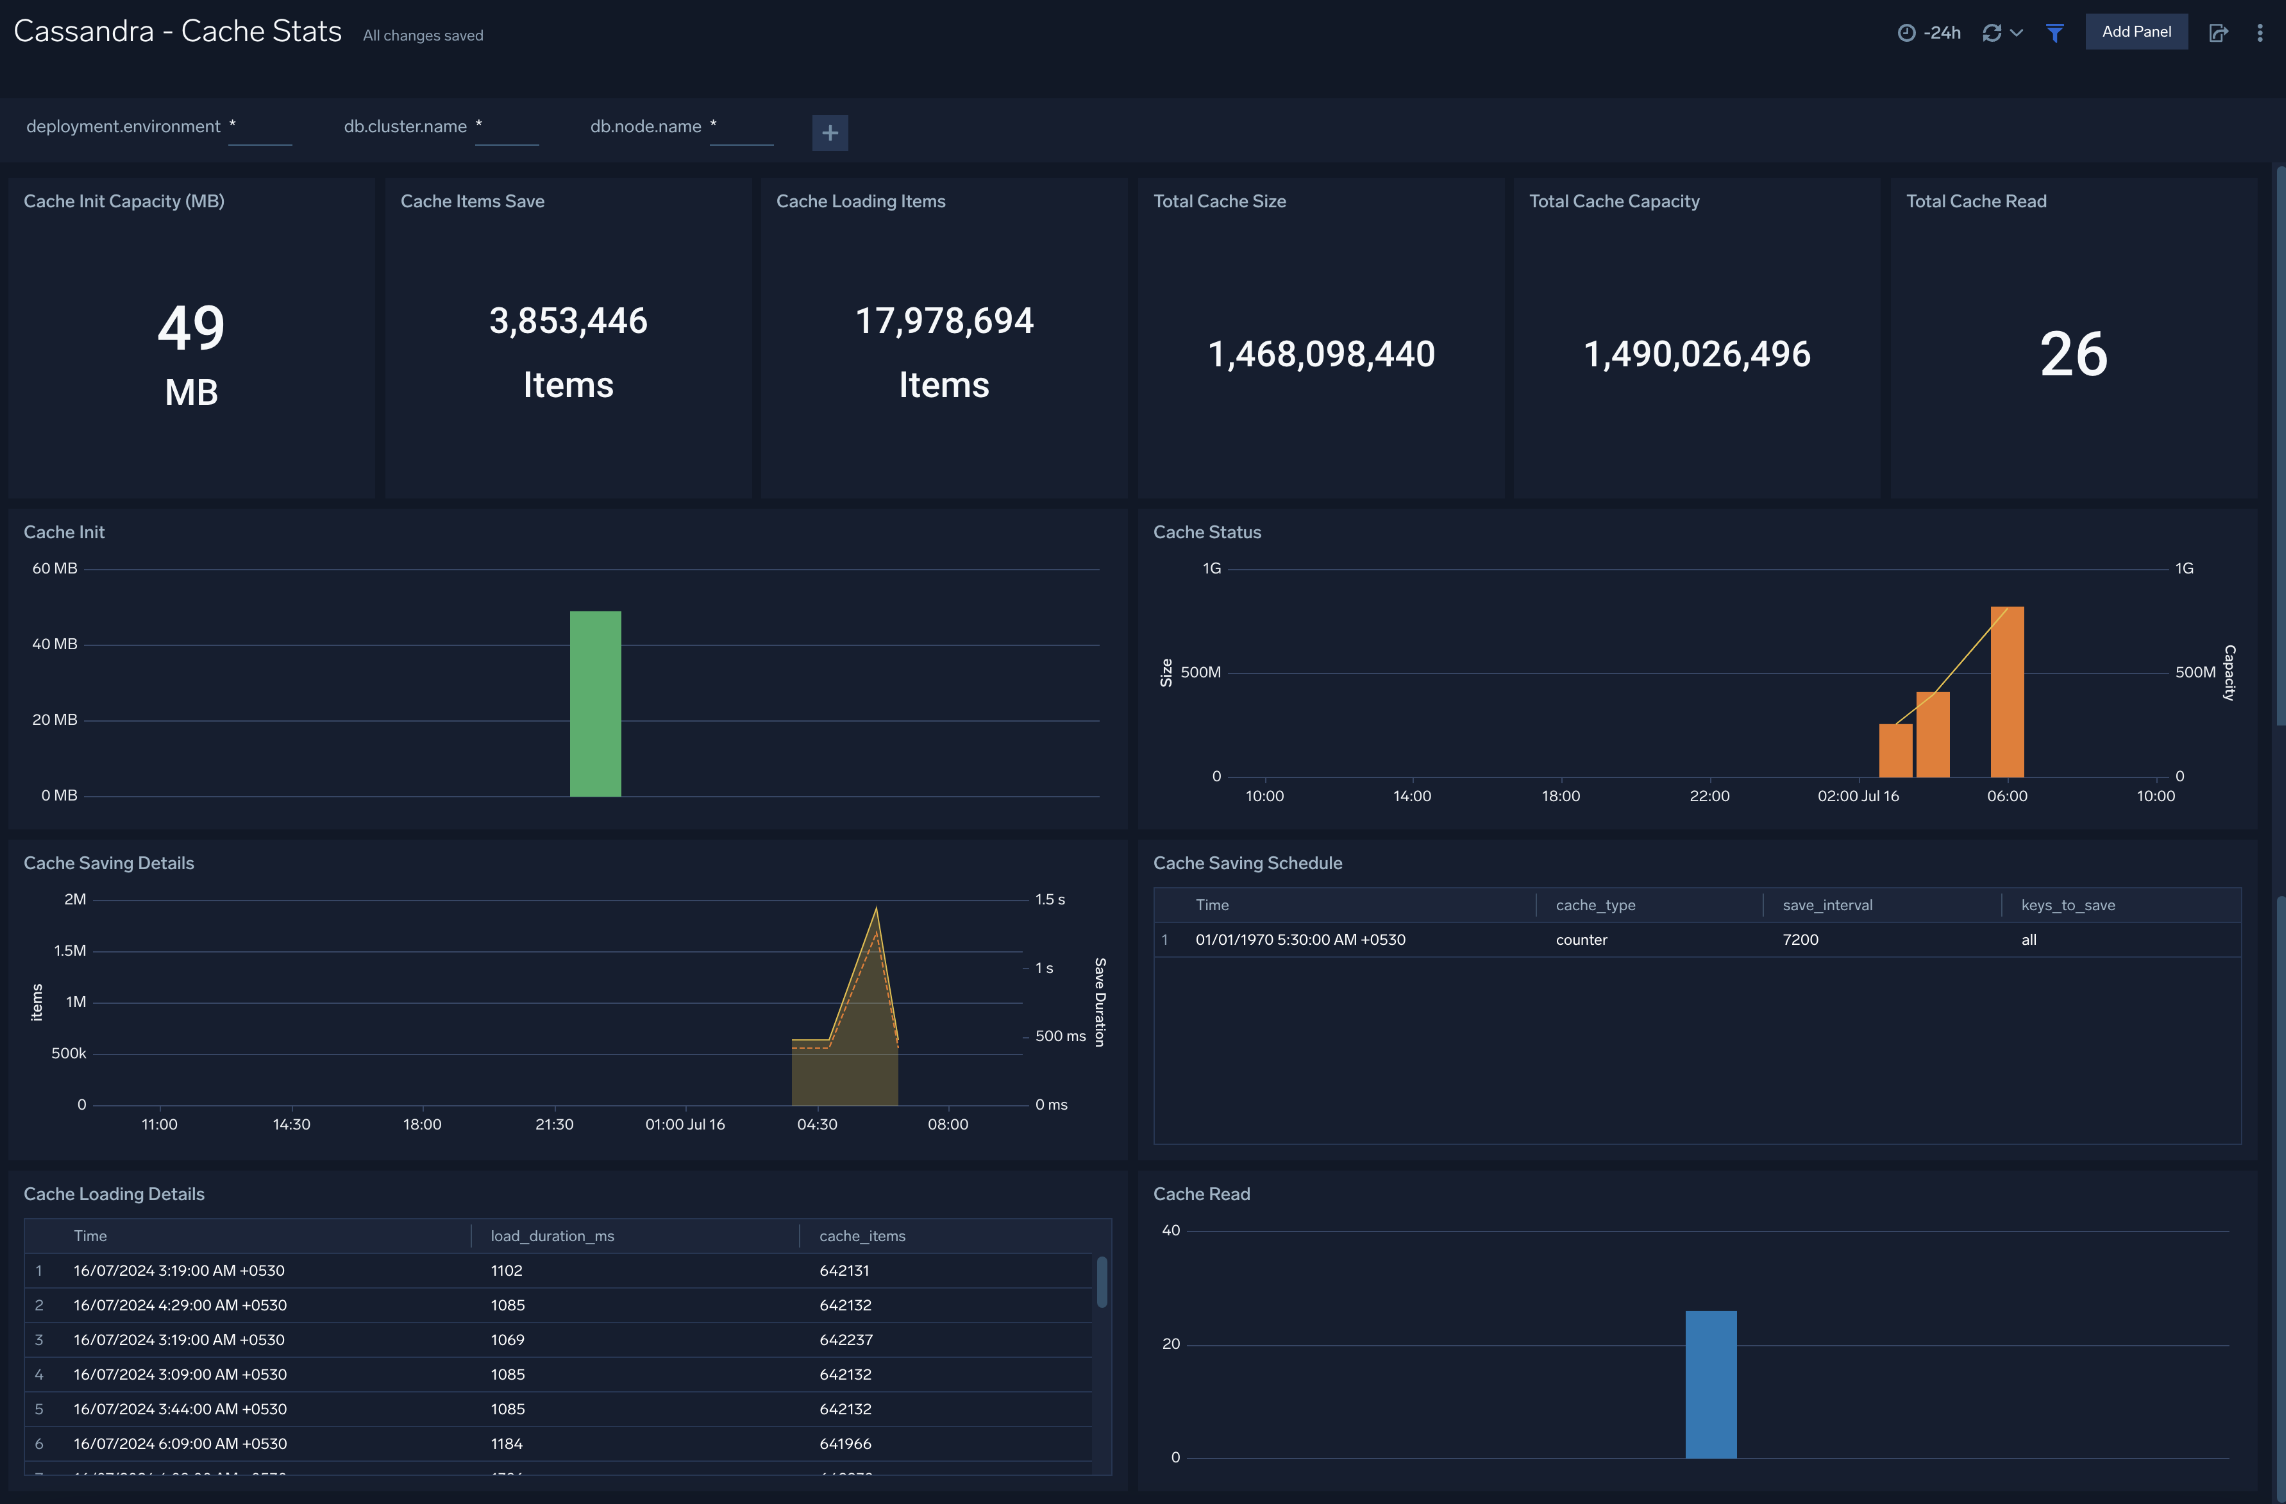Select the Total Cache Size panel title
Viewport: 2286px width, 1504px height.
pyautogui.click(x=1219, y=201)
